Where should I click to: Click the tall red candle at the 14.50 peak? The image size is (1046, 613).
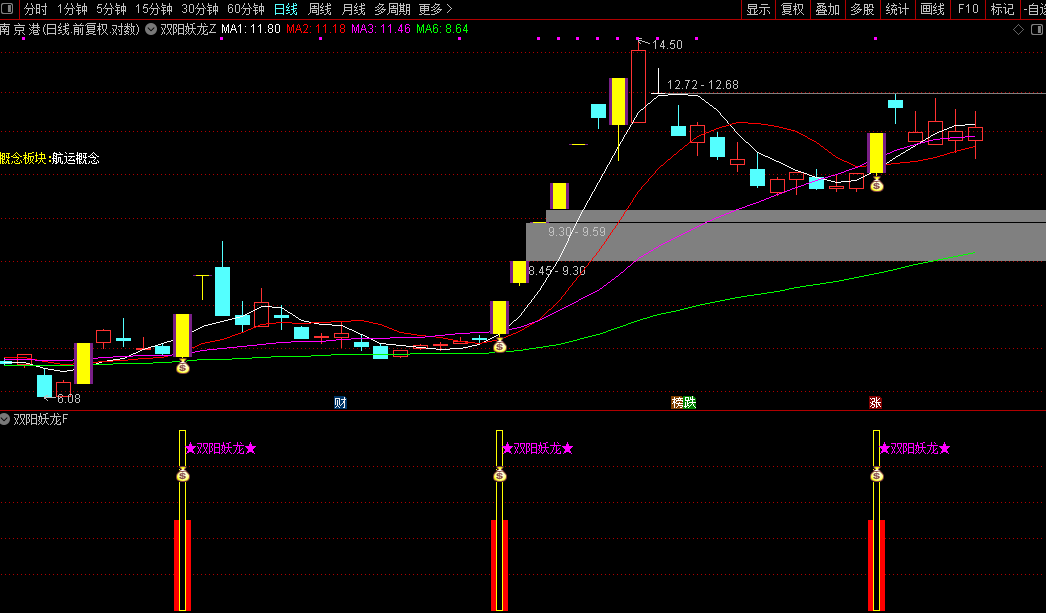(x=638, y=85)
